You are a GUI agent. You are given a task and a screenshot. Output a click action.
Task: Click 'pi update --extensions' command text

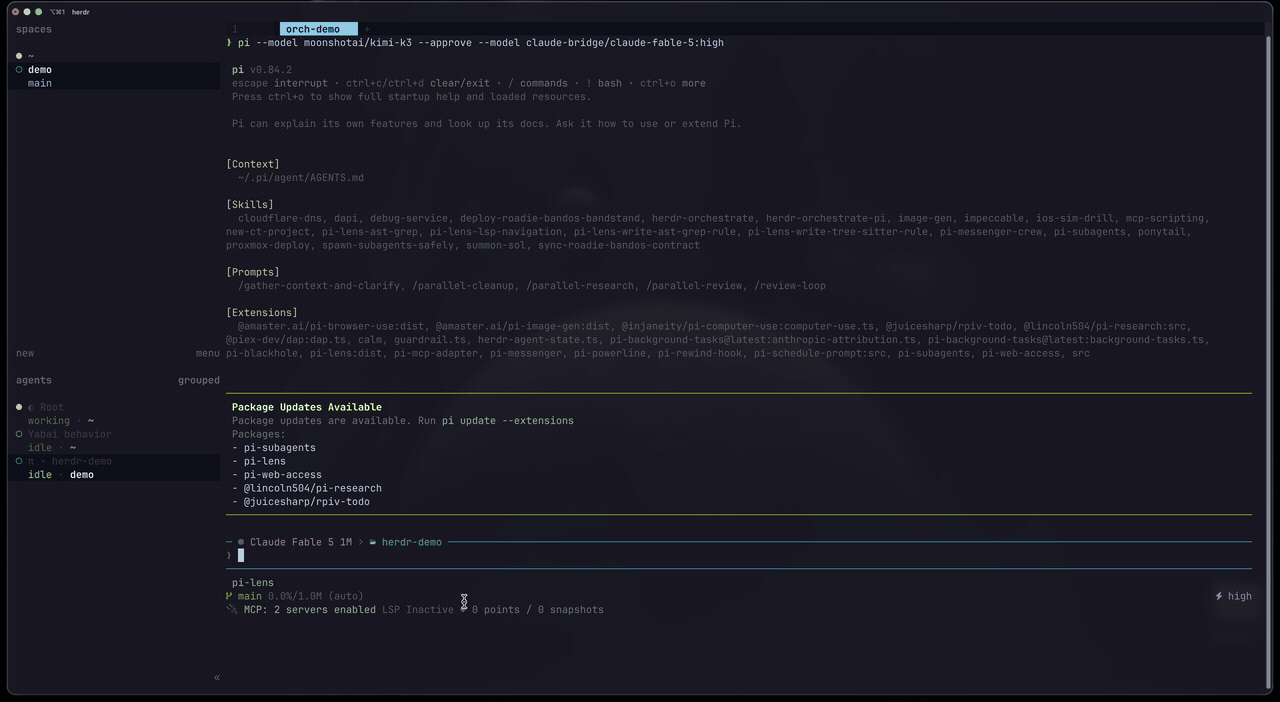508,421
